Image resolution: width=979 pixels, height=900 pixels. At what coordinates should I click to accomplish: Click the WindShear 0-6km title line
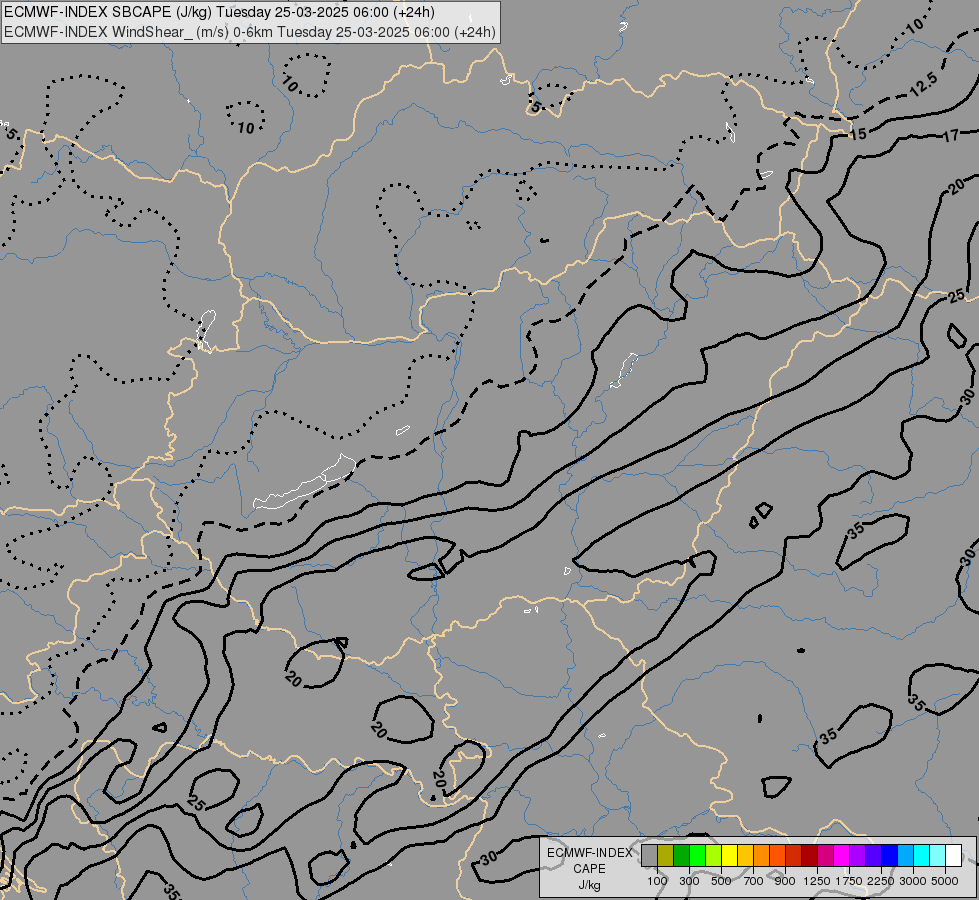click(250, 32)
